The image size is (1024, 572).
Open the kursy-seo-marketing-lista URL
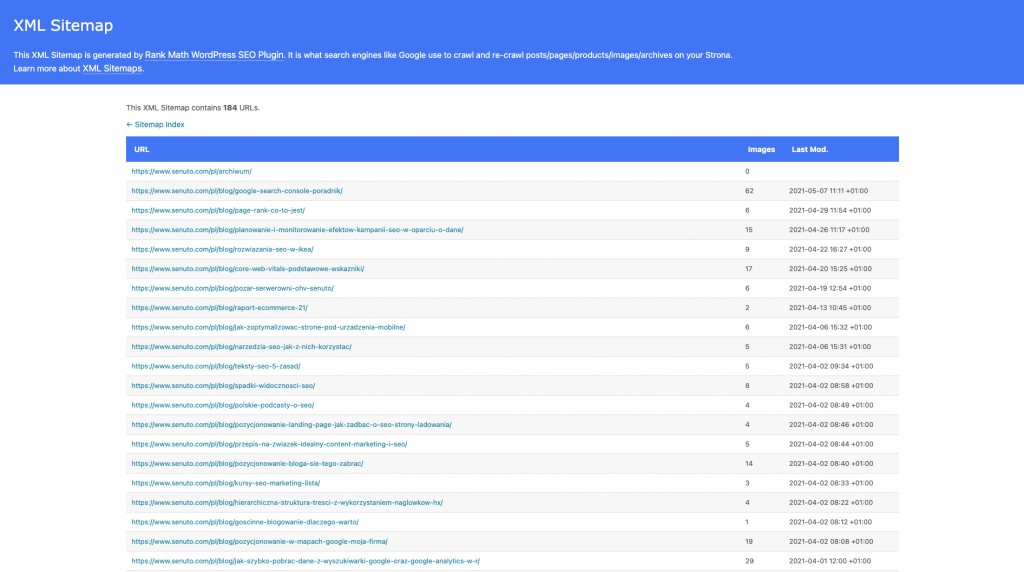coord(226,483)
